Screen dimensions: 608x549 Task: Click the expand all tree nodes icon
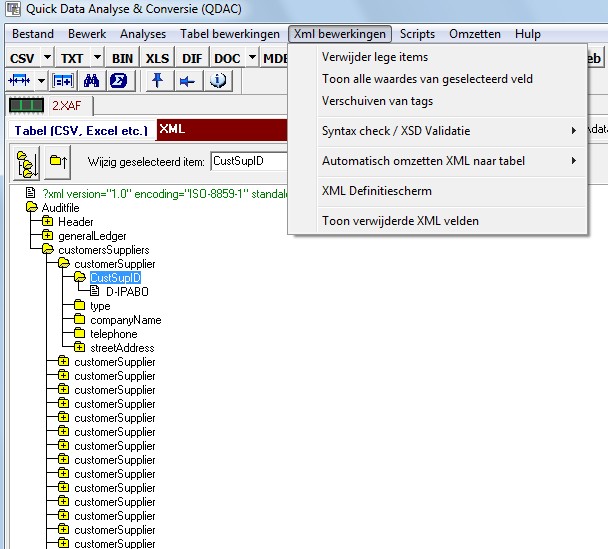(27, 160)
